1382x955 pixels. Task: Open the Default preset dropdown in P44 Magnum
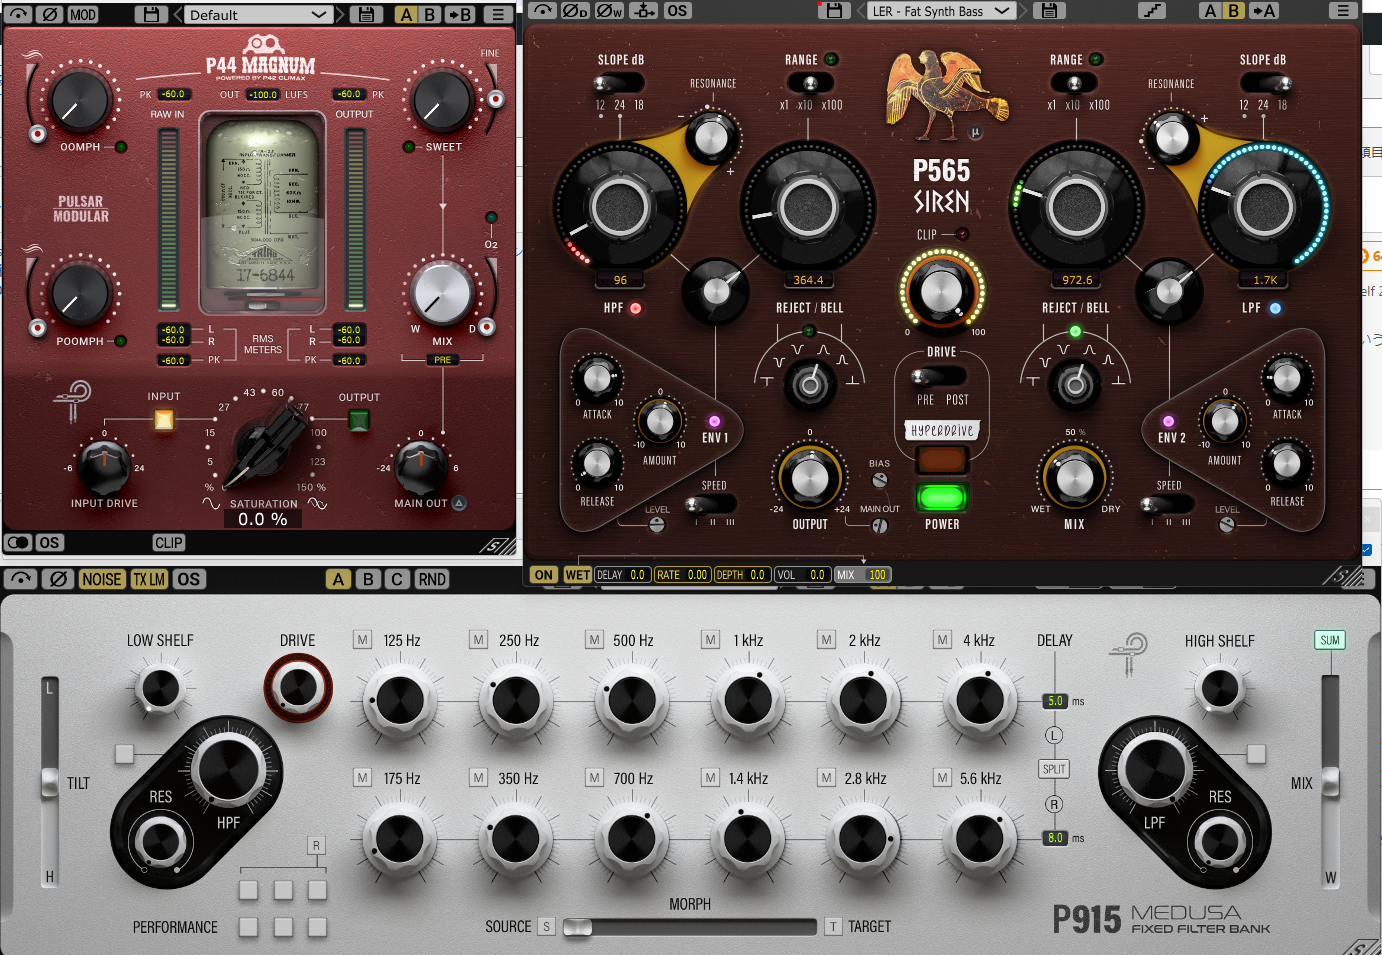(x=257, y=15)
